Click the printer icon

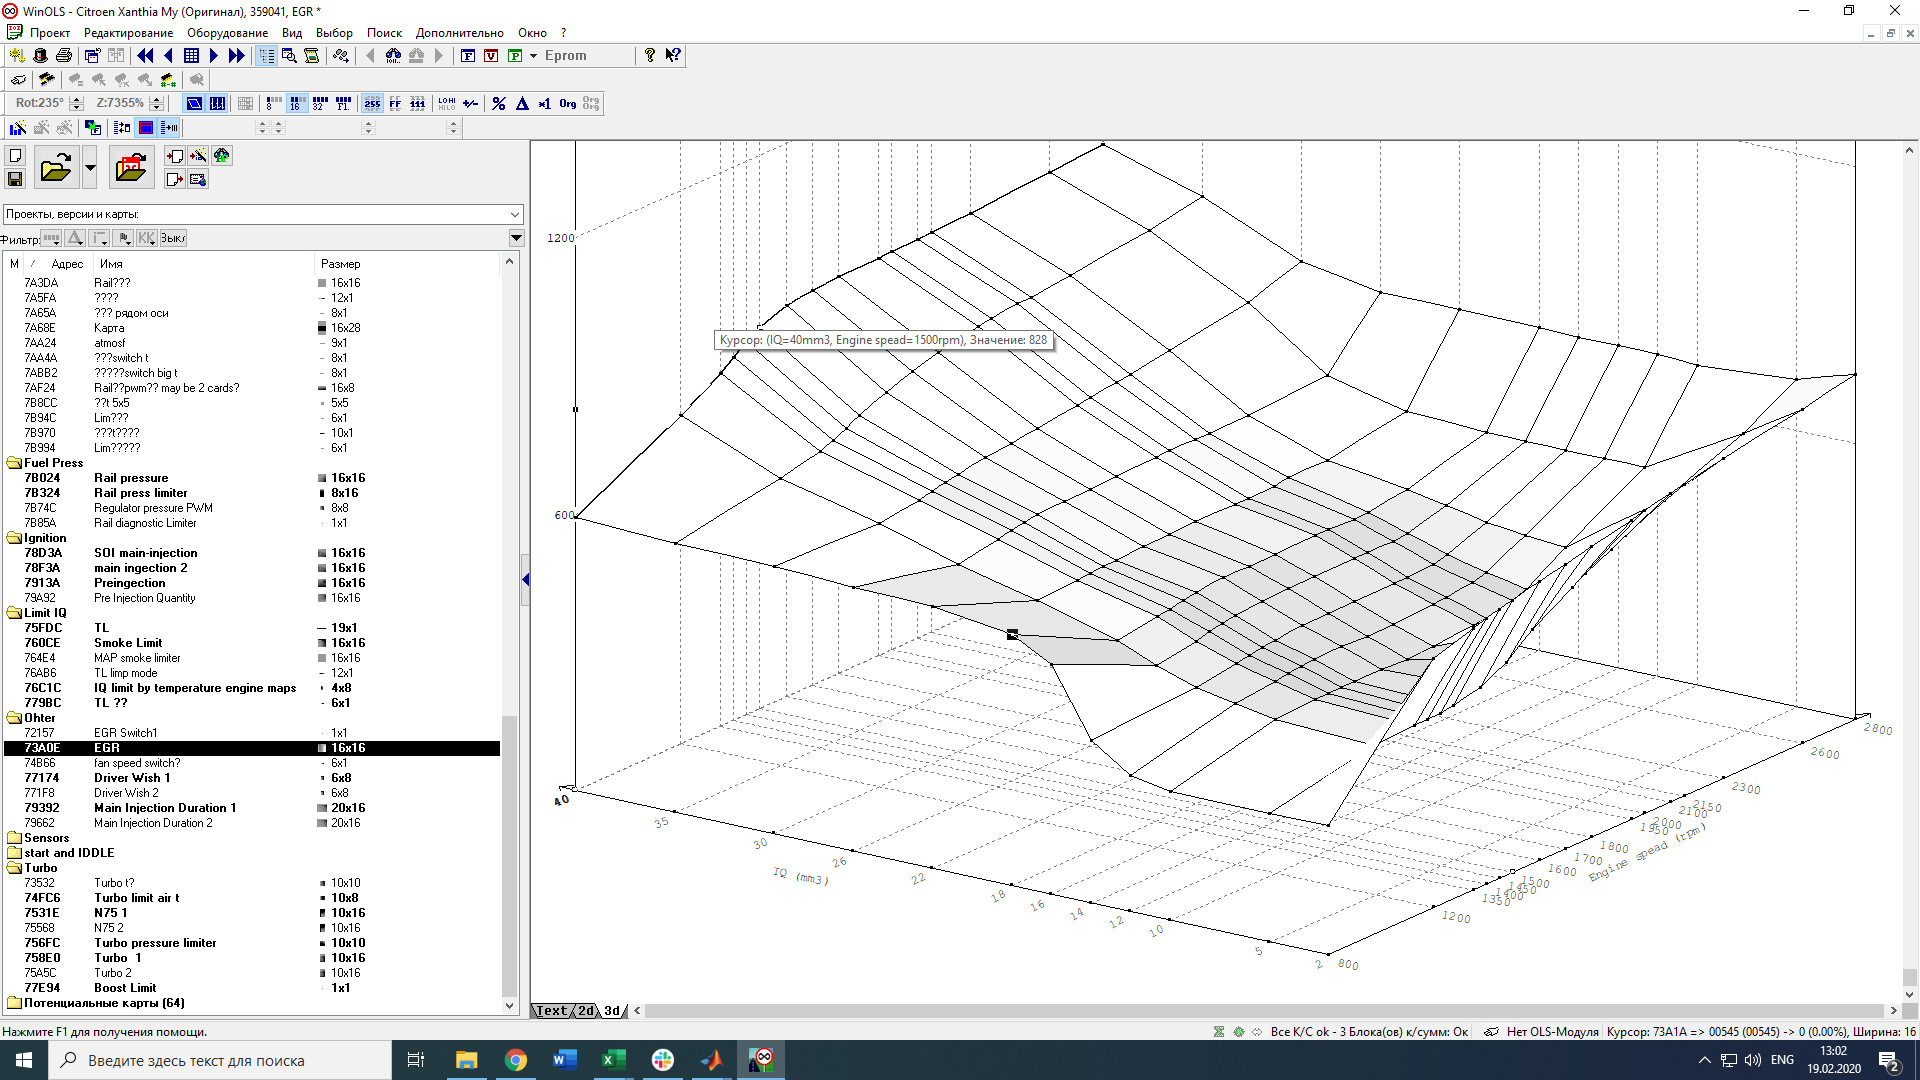click(x=64, y=56)
